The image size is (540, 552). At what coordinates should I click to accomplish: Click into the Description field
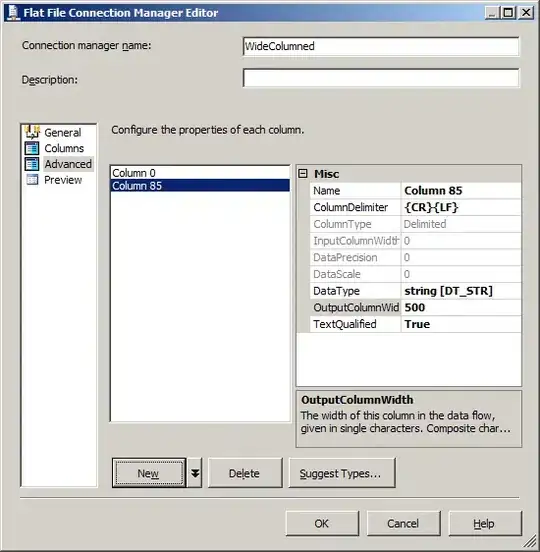point(381,78)
